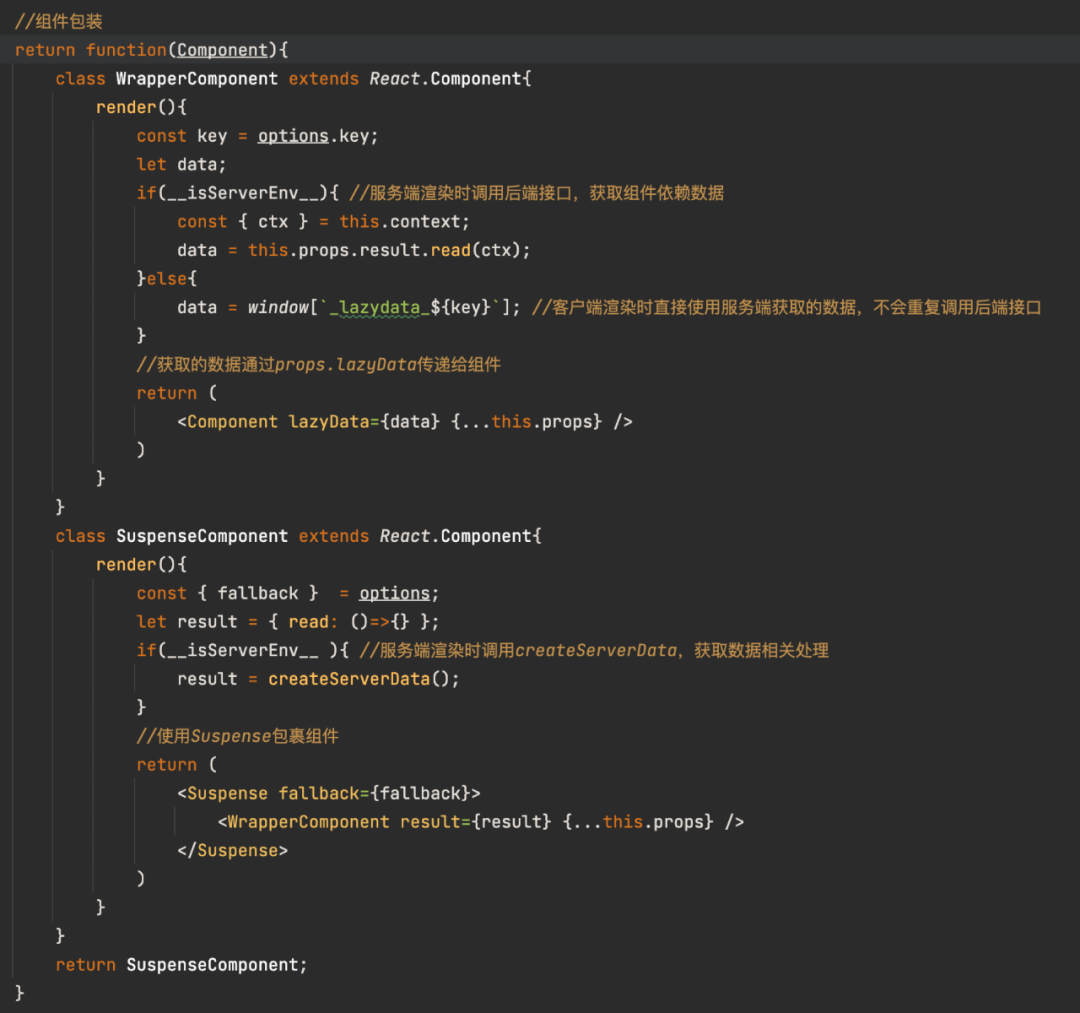Screen dimensions: 1080x1013
Task: Click the opening Suspense tag with fallback
Action: coord(329,794)
